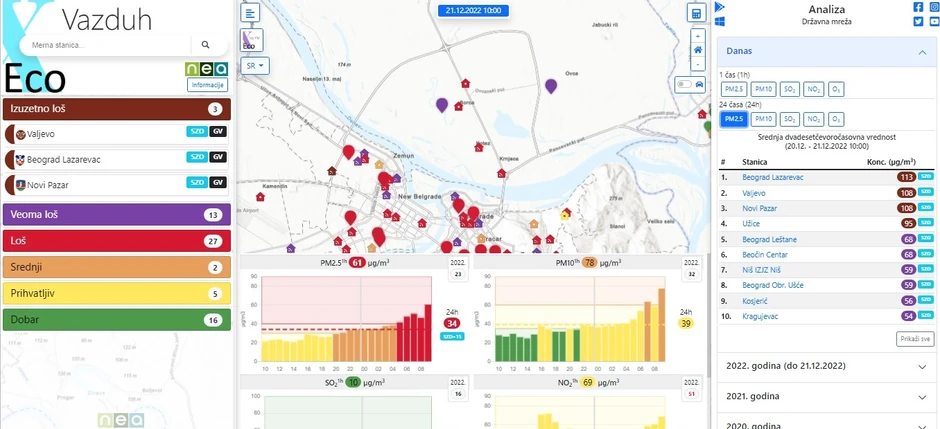
Task: Expand the Dobar category
Action: click(x=116, y=320)
